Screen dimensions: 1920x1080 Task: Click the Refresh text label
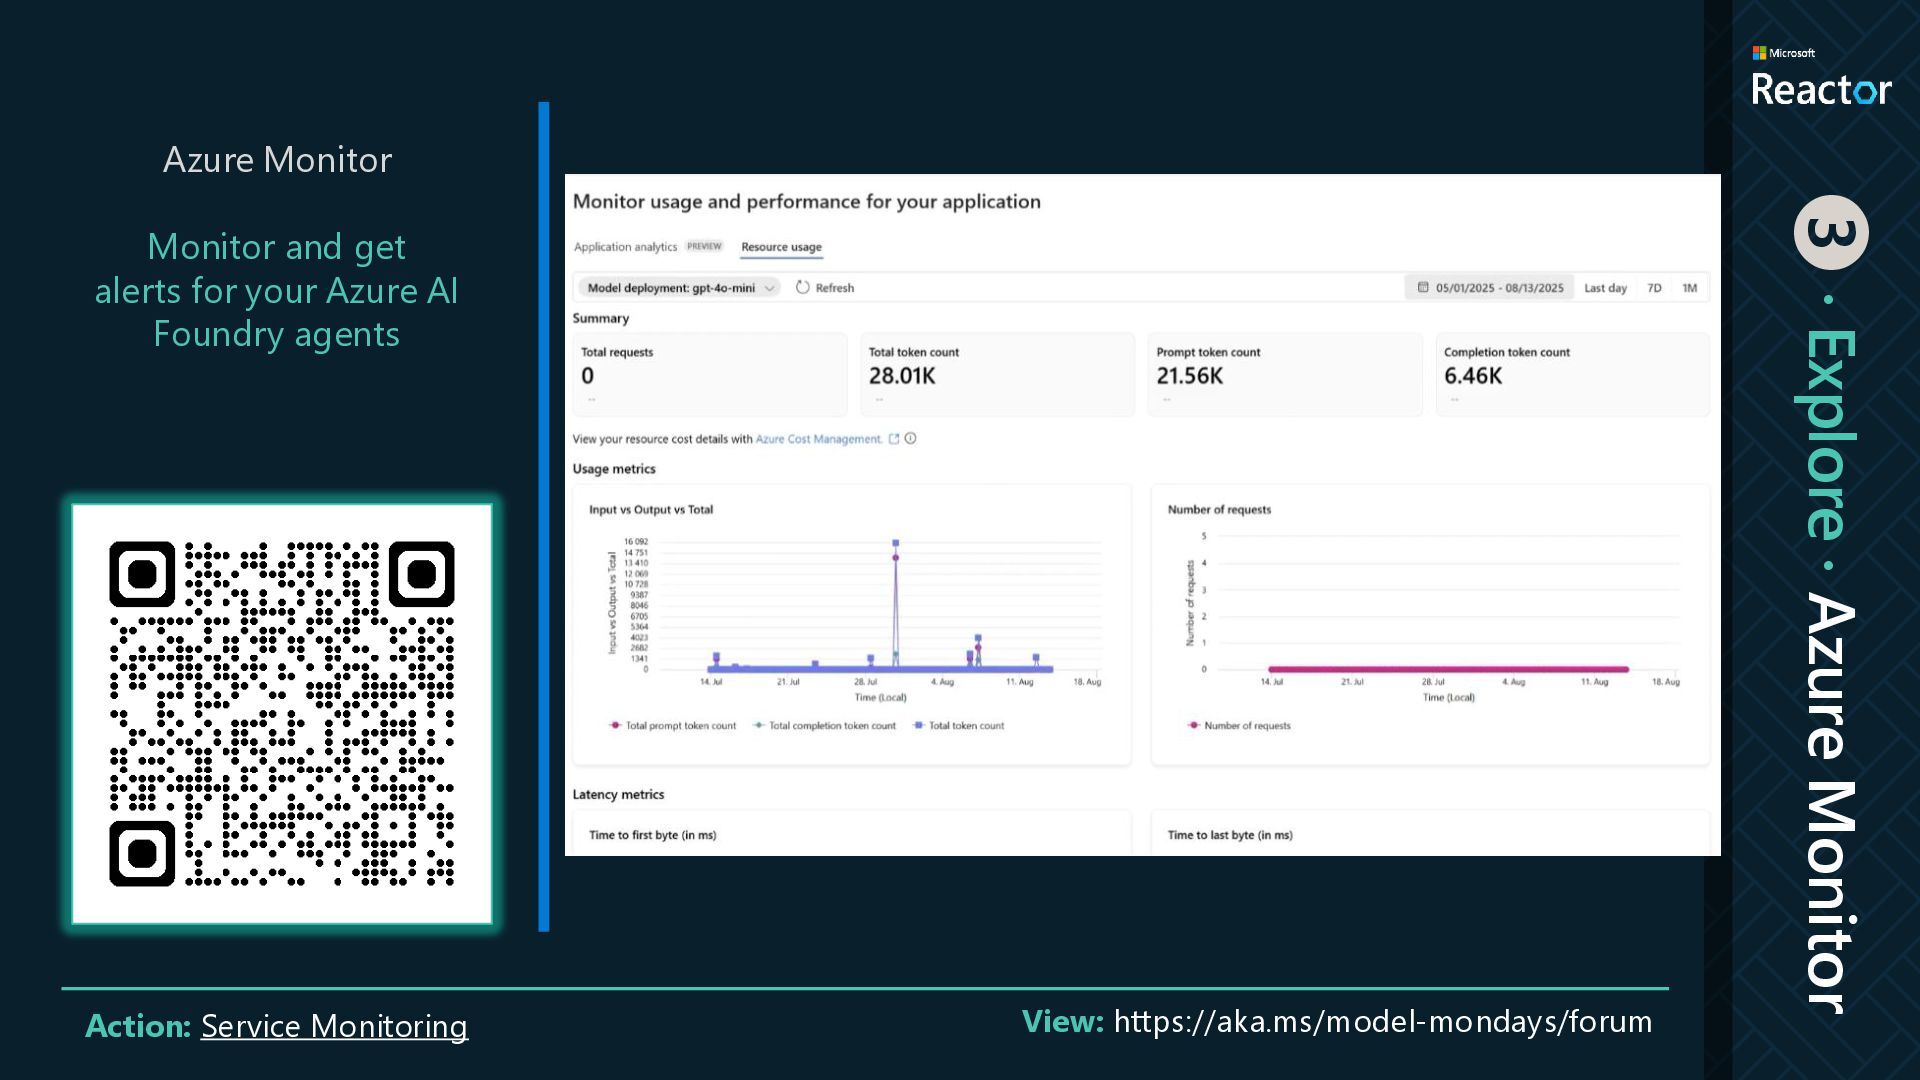click(835, 288)
